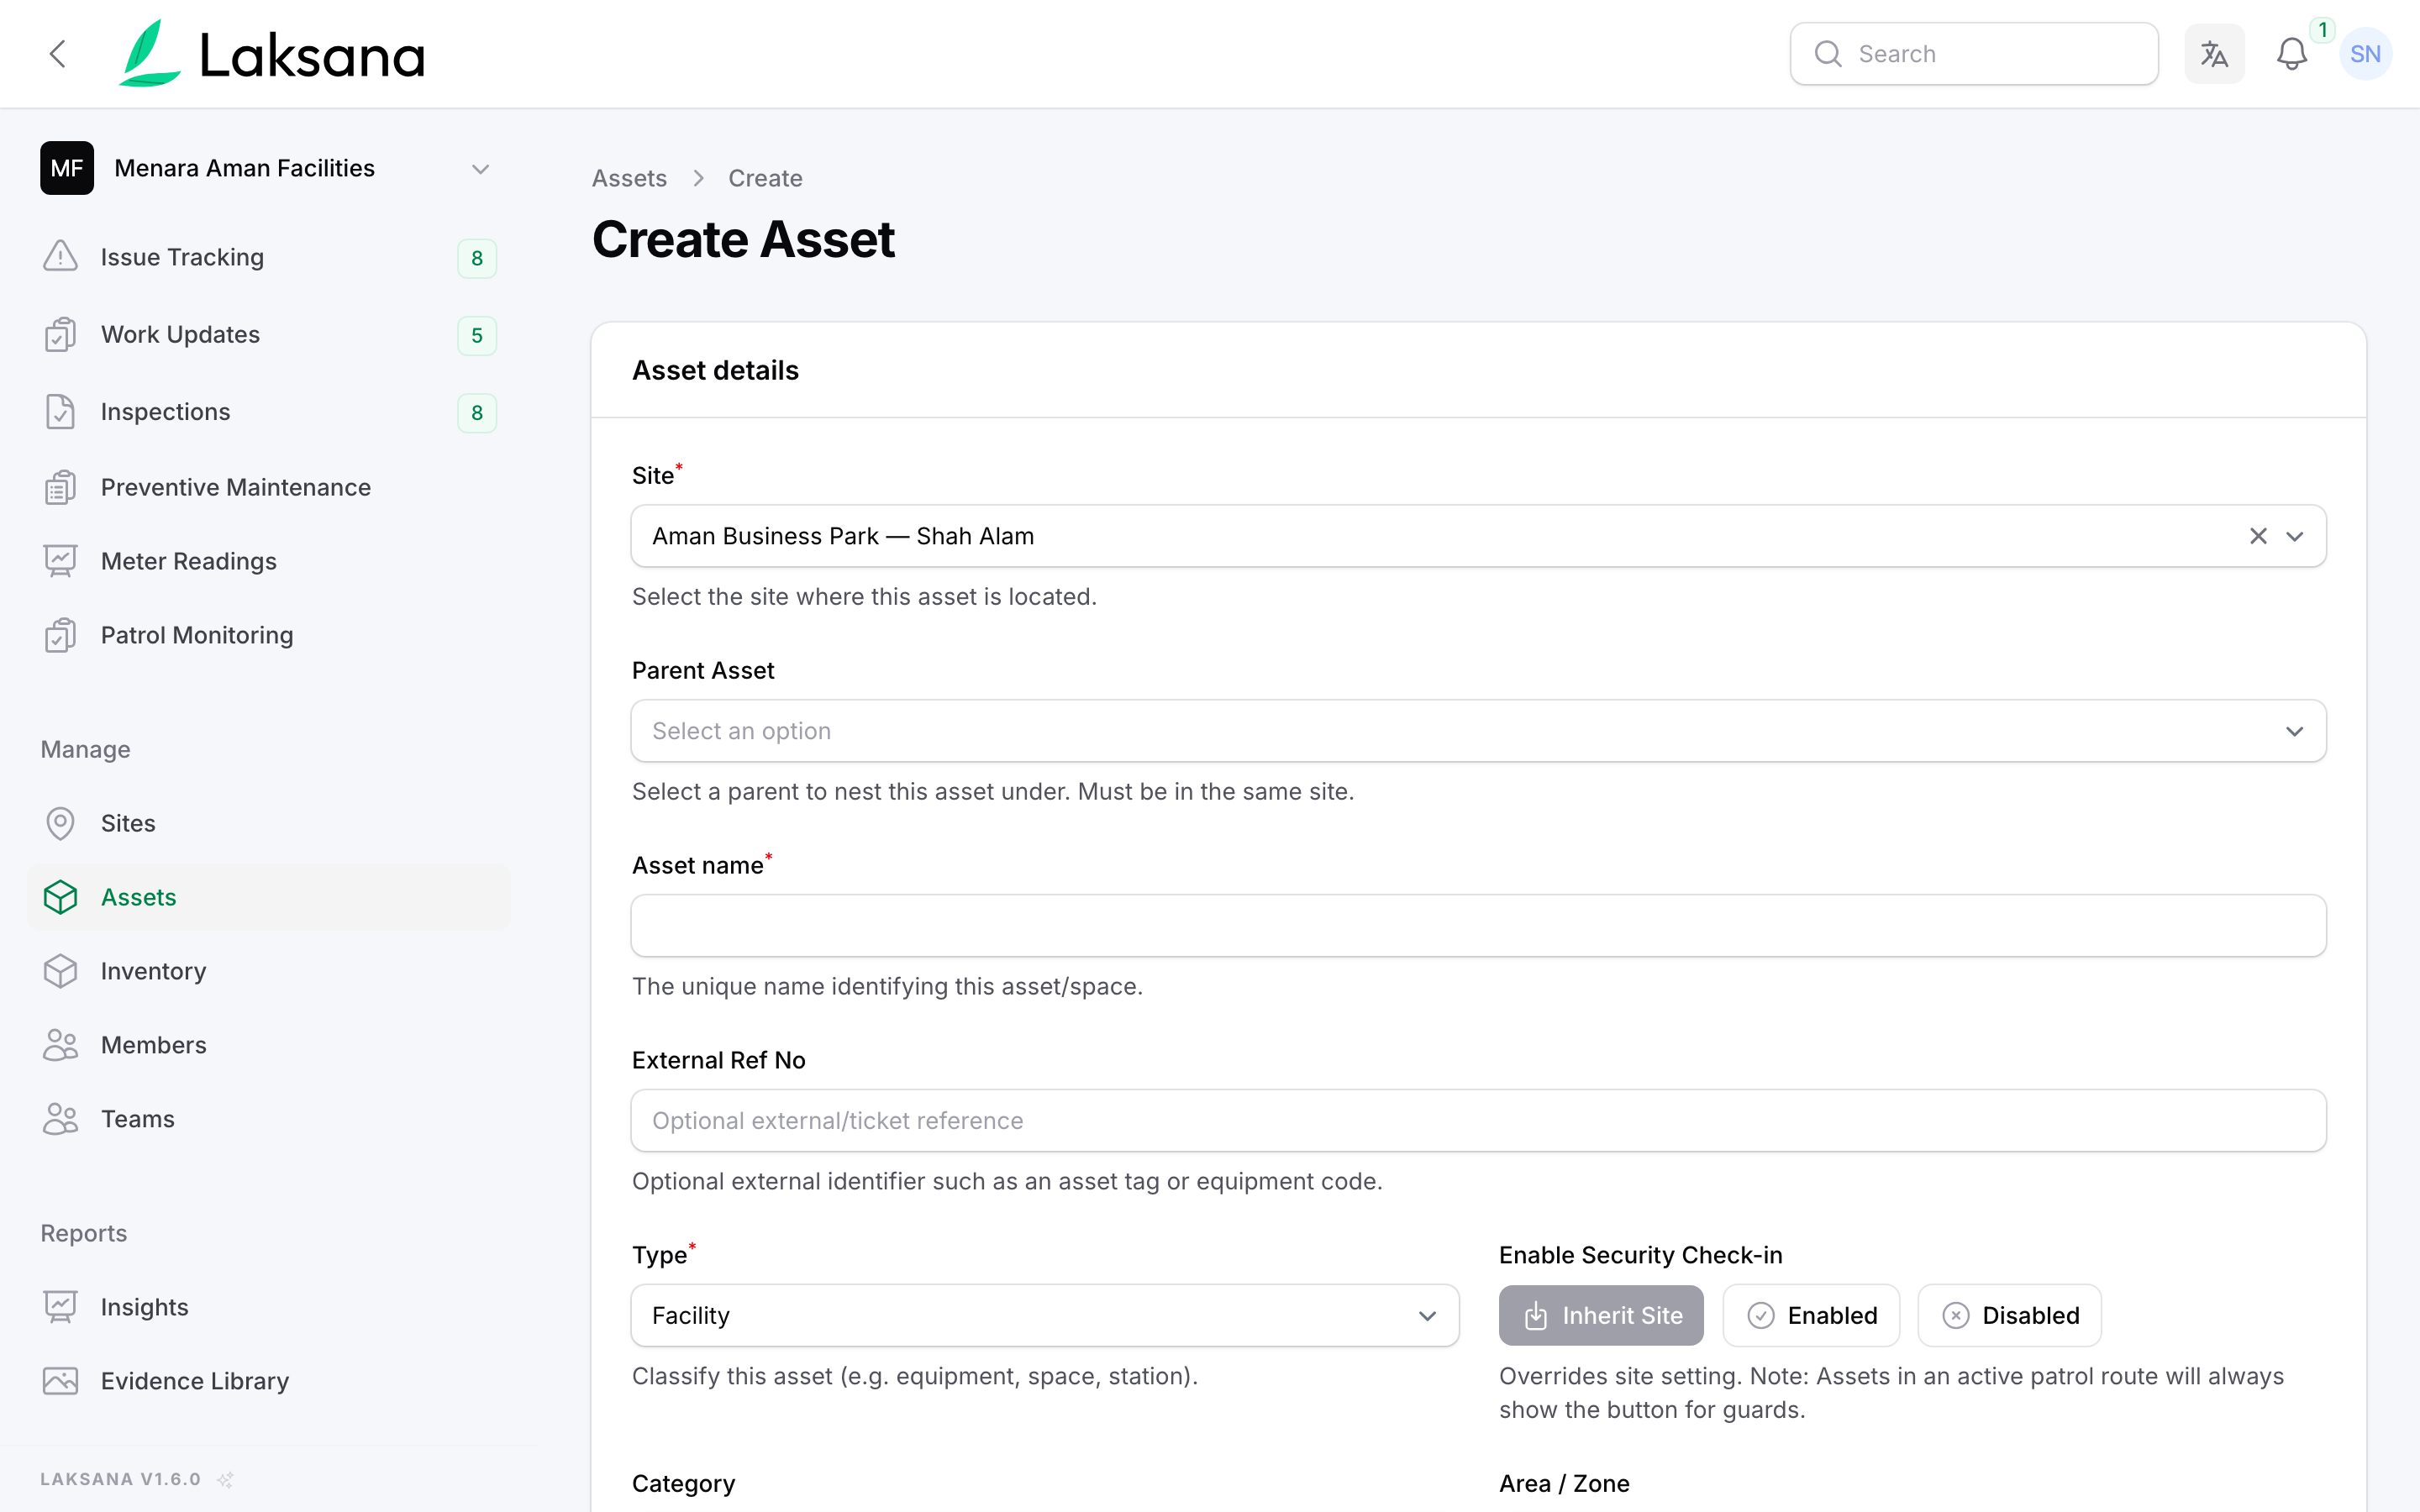
Task: Open the Teams page
Action: coord(268,1119)
